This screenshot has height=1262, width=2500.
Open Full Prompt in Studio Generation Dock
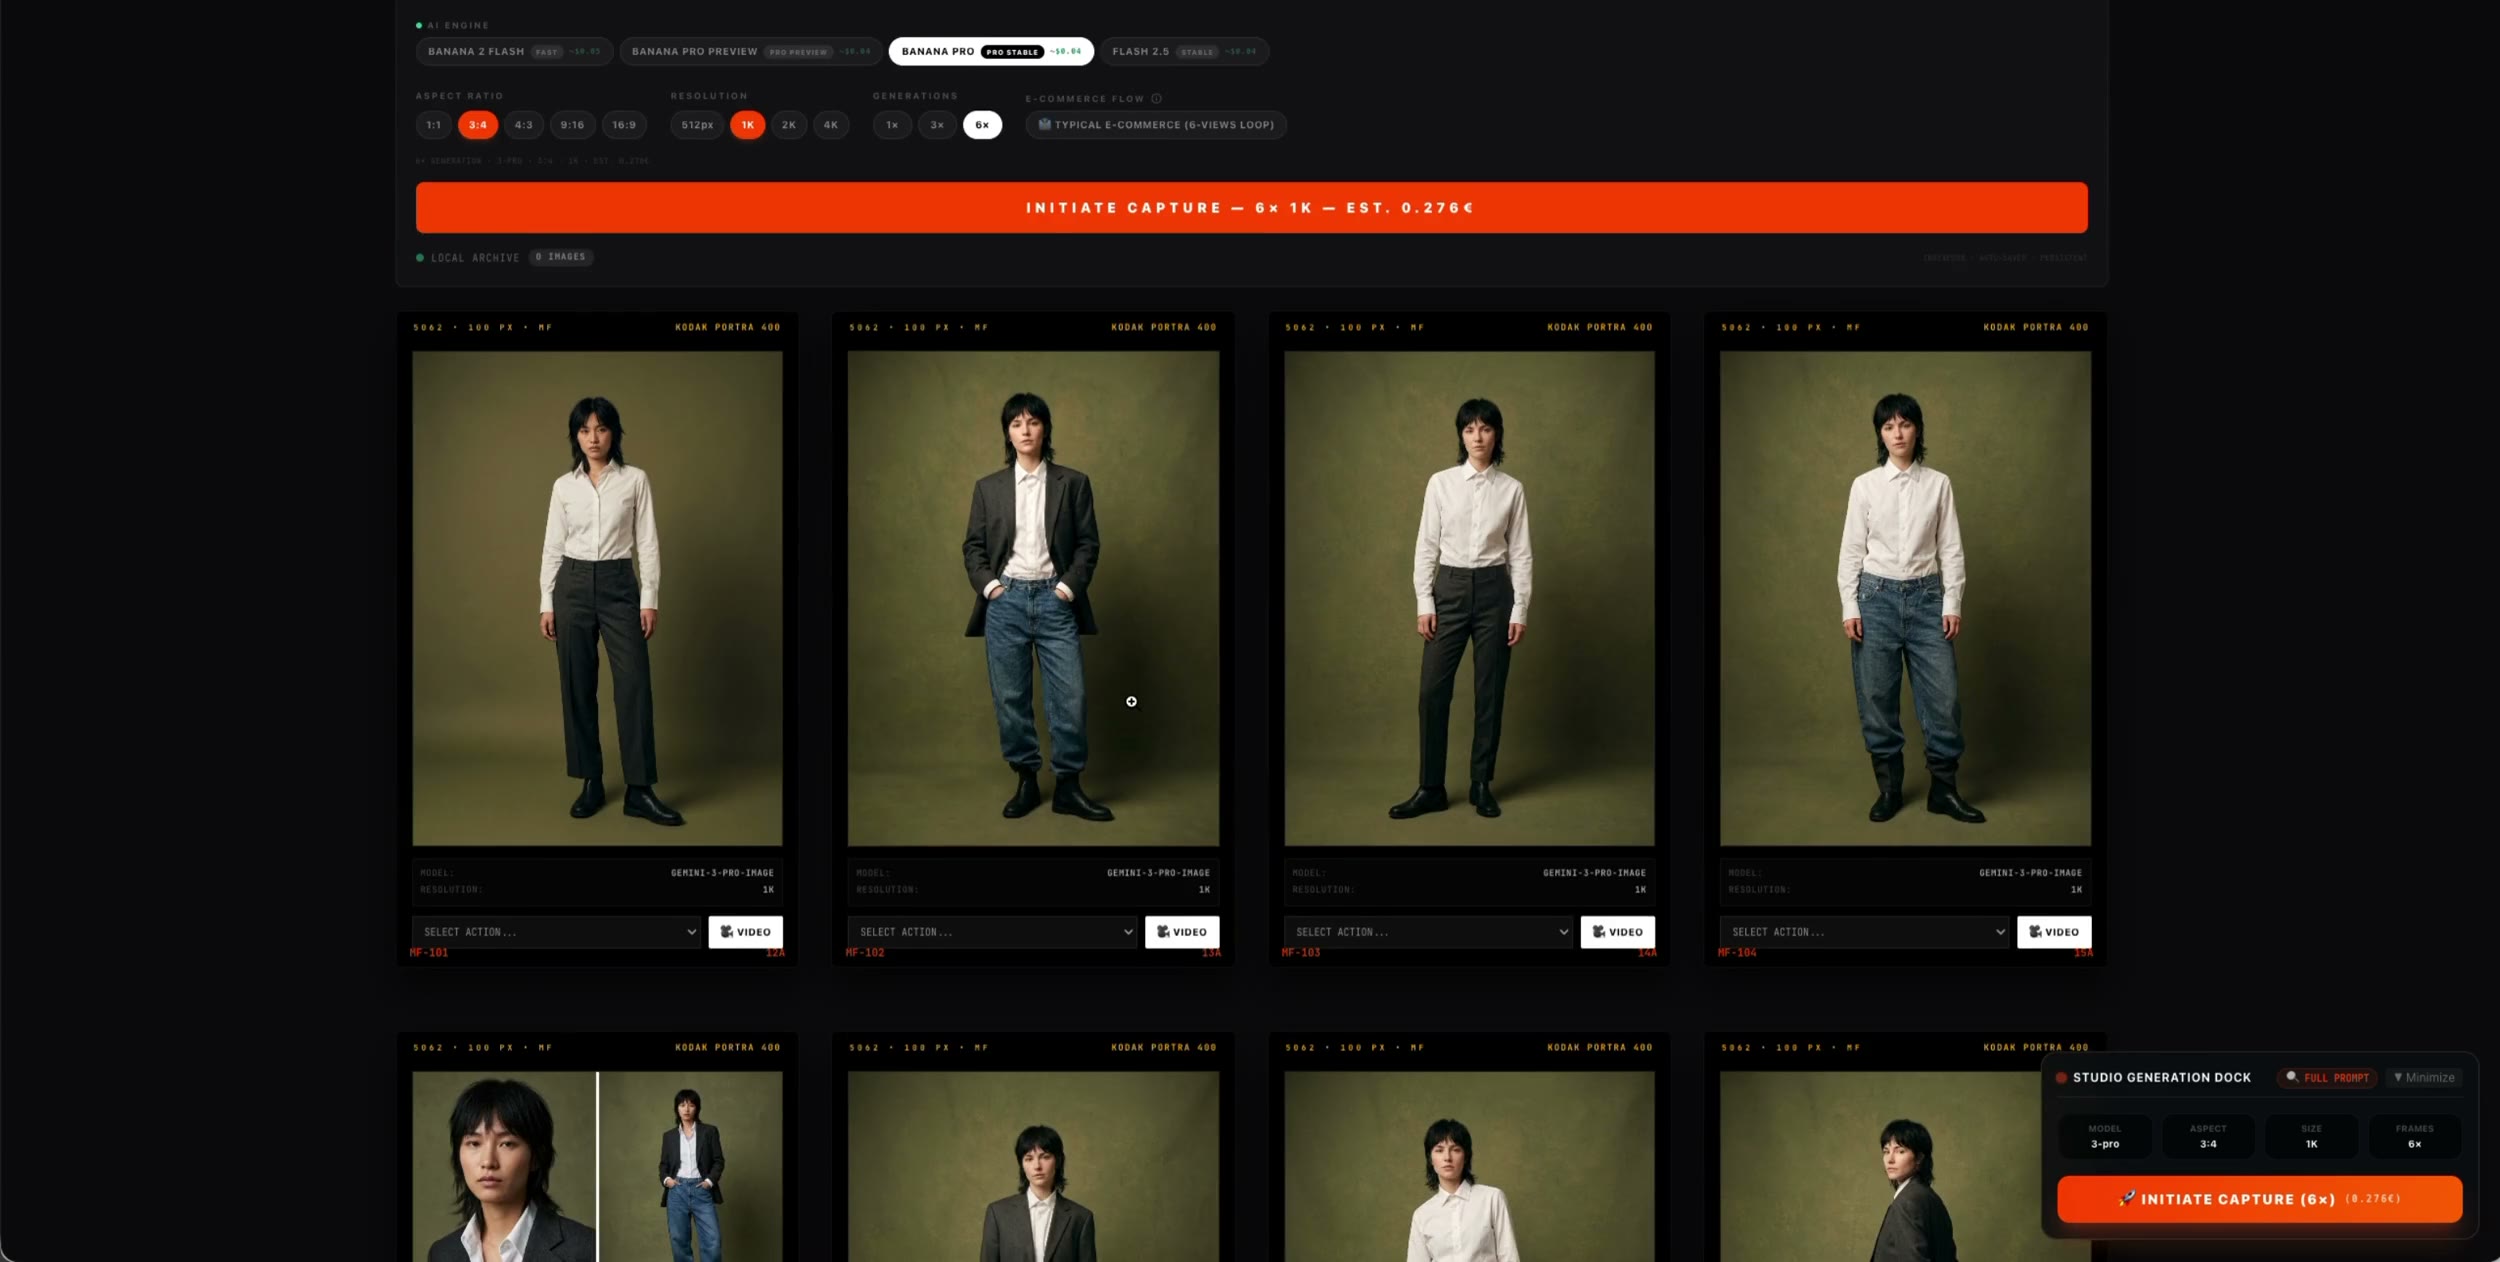click(2327, 1077)
